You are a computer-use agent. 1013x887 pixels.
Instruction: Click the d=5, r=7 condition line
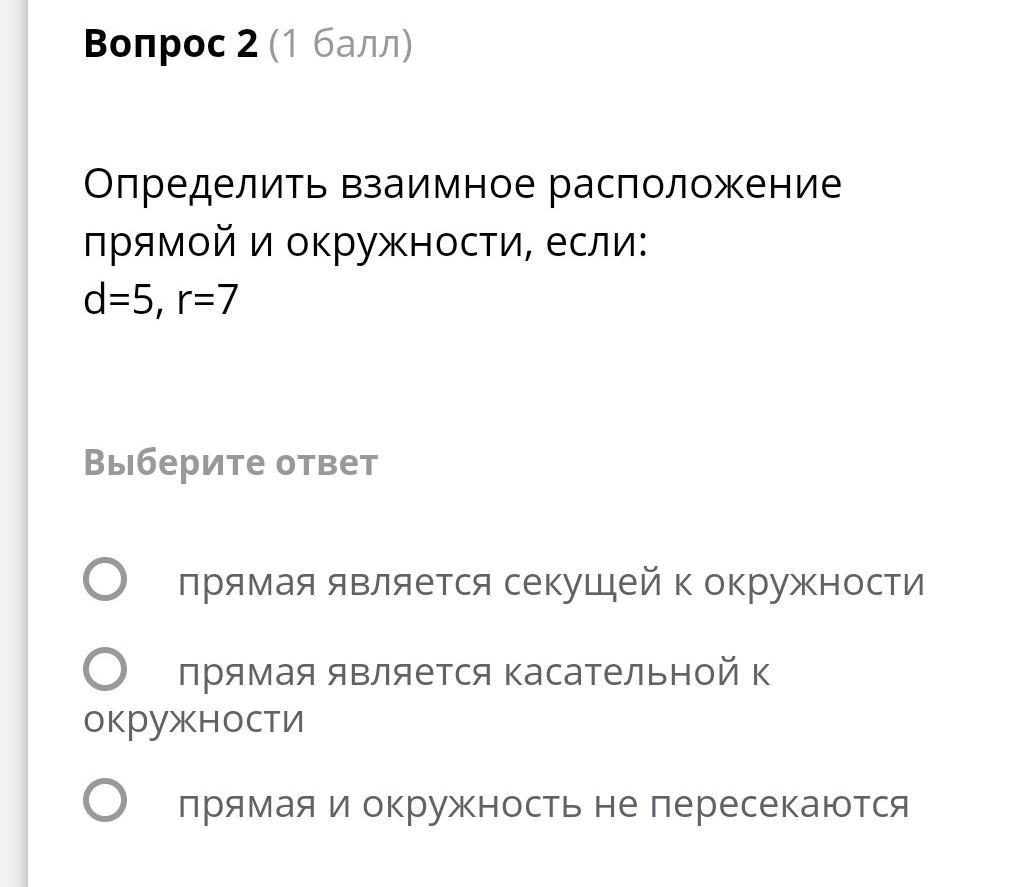click(161, 300)
